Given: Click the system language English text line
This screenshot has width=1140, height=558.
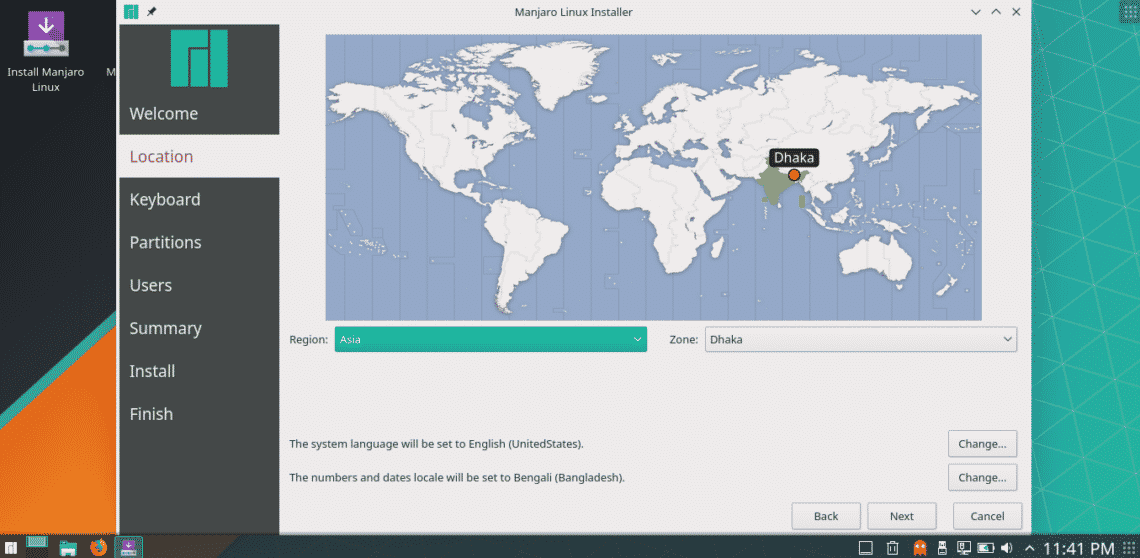Looking at the screenshot, I should click(436, 443).
